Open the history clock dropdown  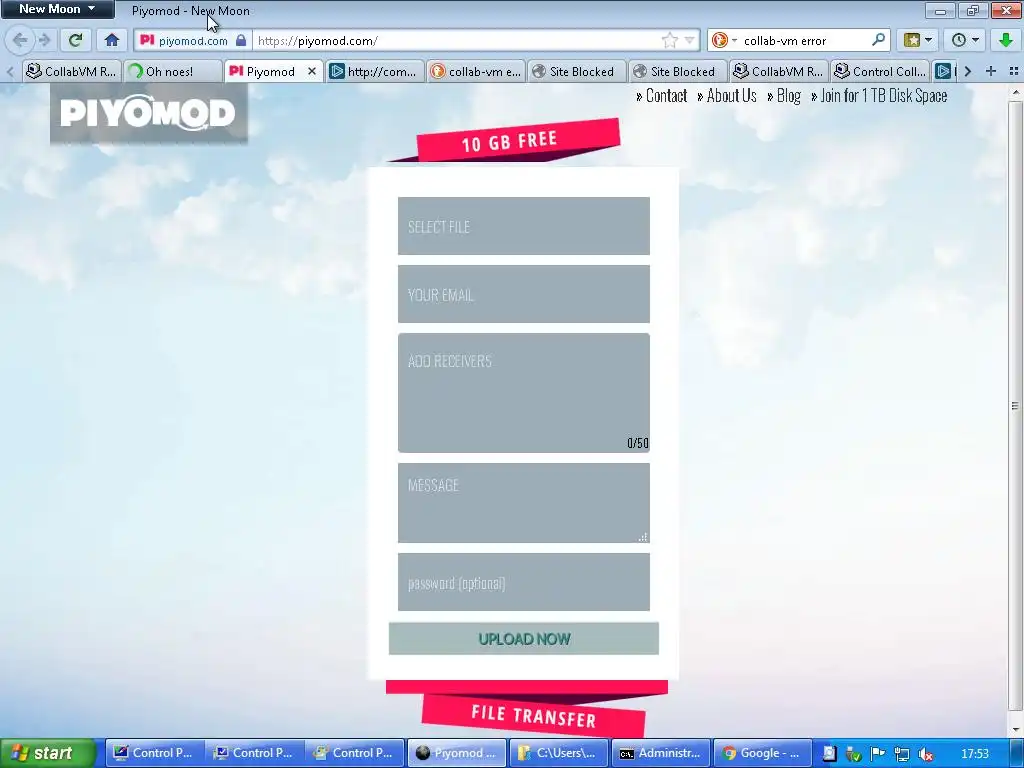click(965, 40)
